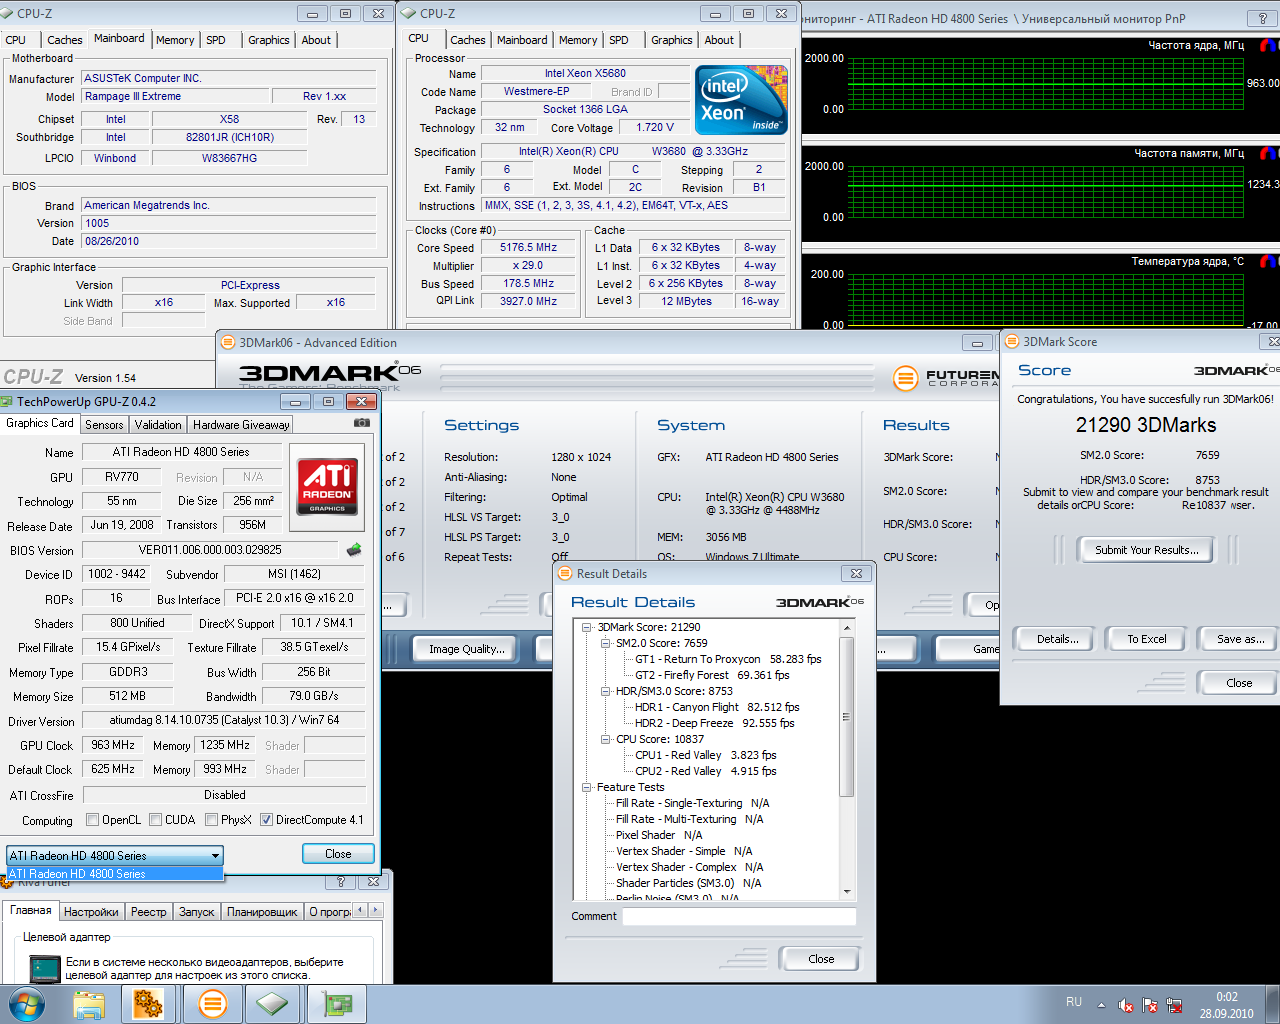
Task: Click the ATI Radeon logo in GPU-Z
Action: pos(327,486)
